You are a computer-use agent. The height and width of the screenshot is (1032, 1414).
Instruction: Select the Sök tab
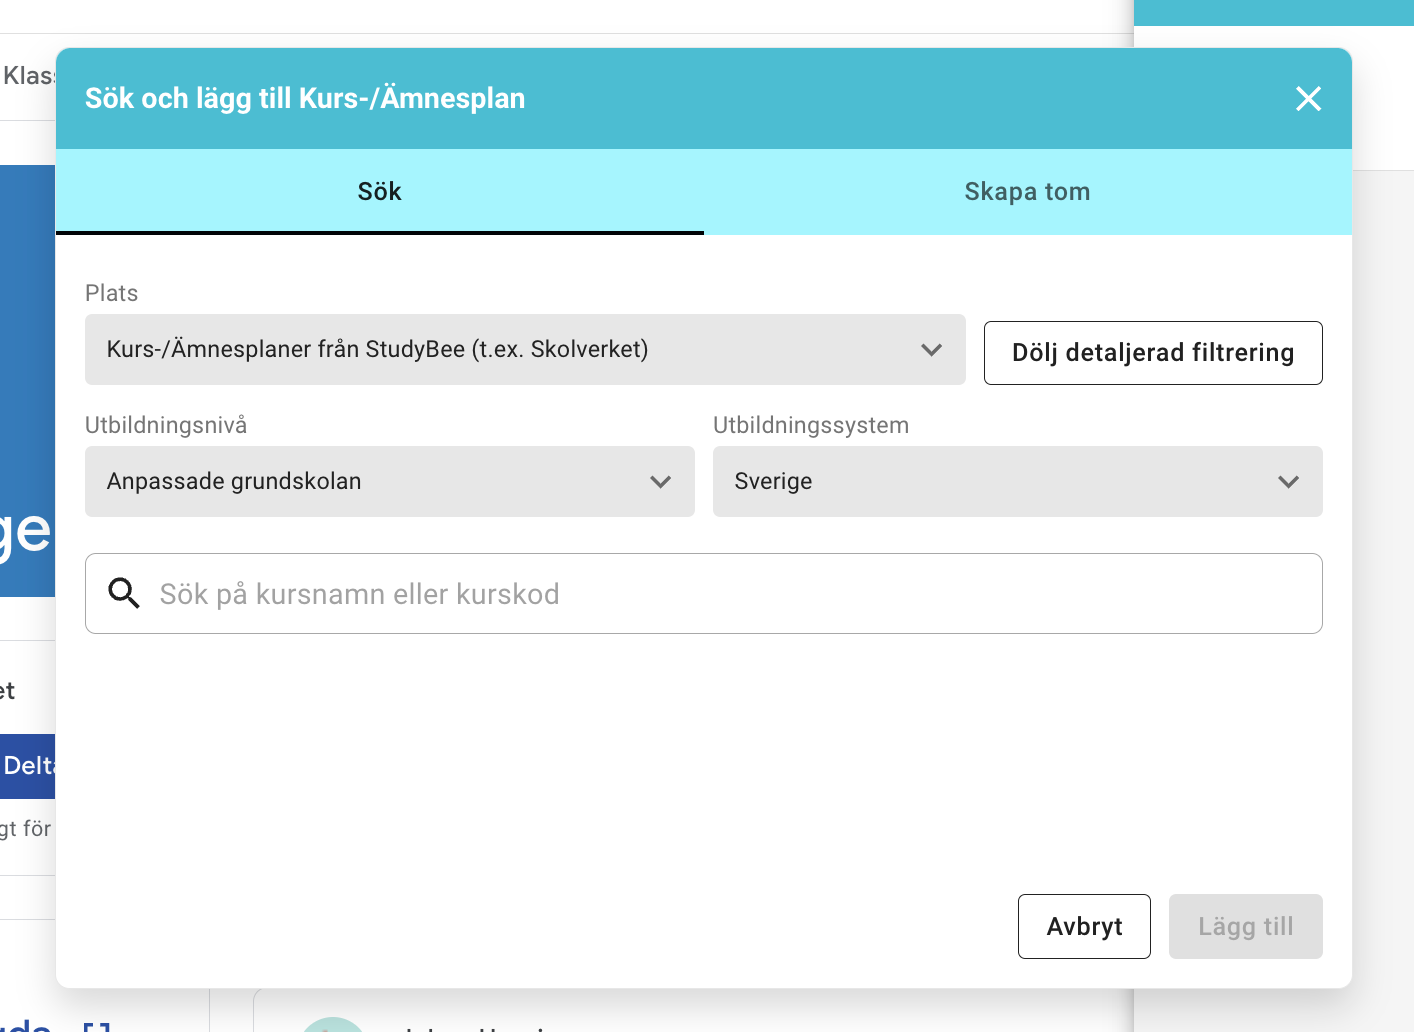tap(379, 191)
